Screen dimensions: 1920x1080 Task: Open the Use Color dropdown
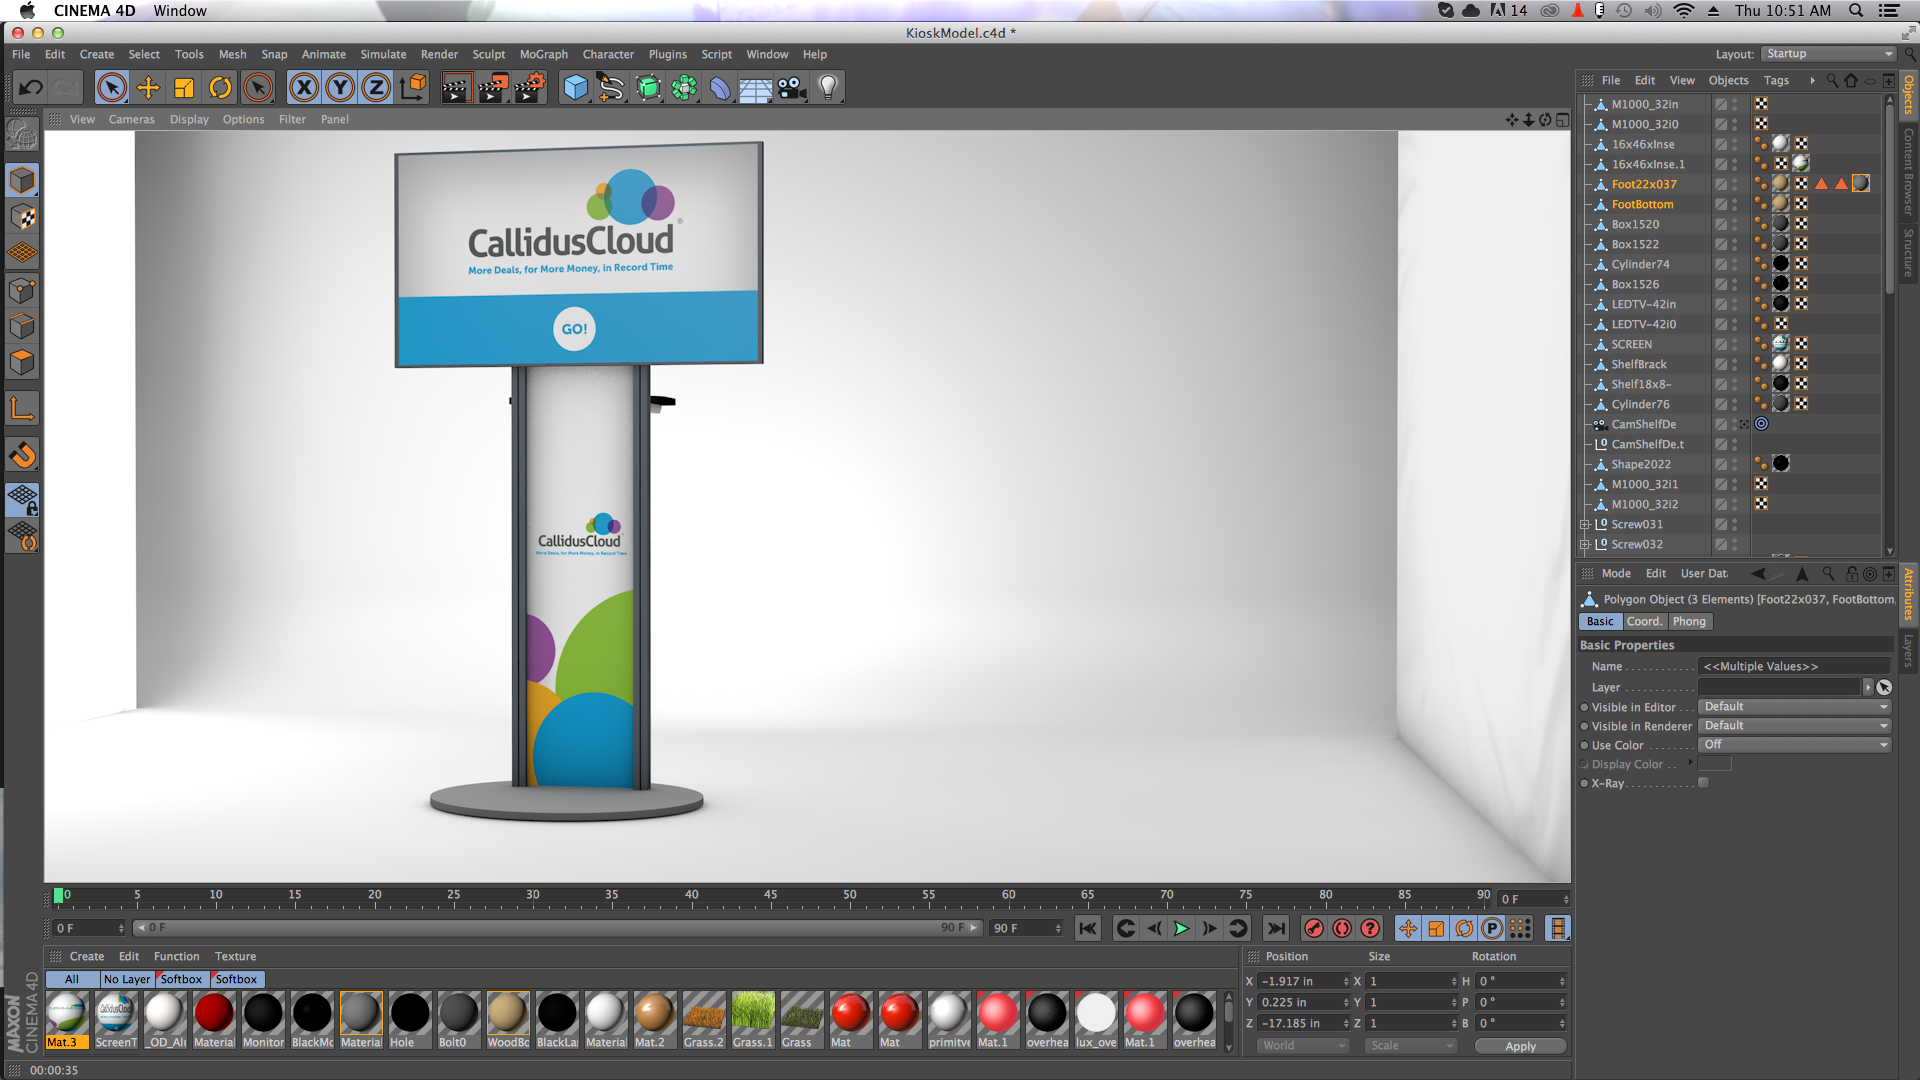point(1795,745)
